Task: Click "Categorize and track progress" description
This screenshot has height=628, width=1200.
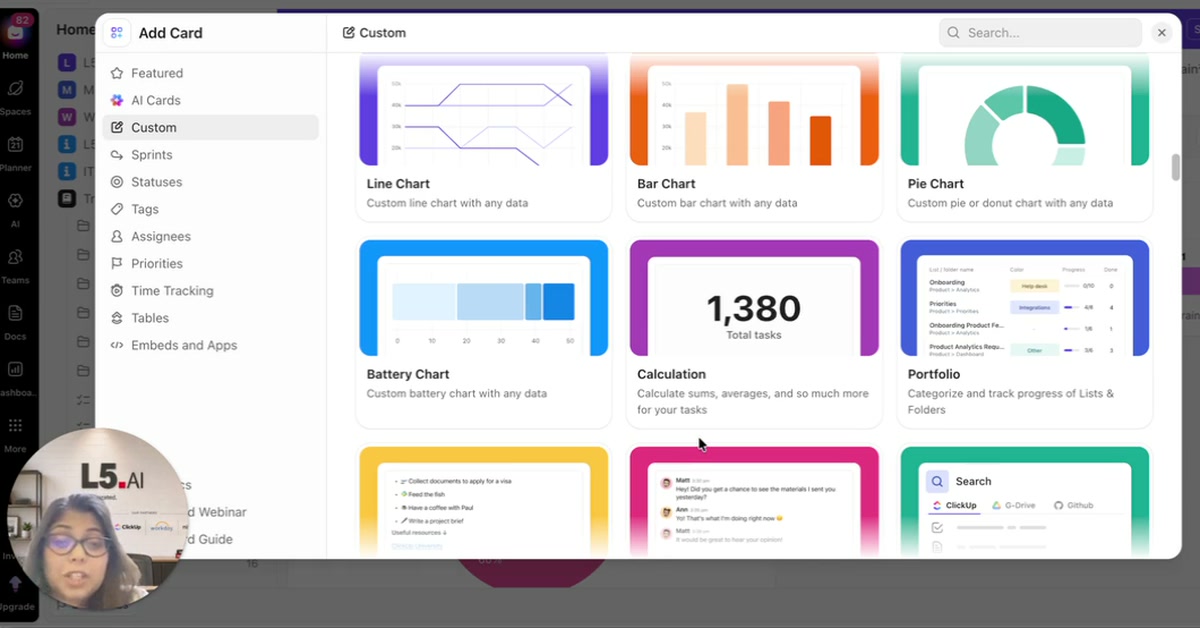Action: click(x=1010, y=402)
